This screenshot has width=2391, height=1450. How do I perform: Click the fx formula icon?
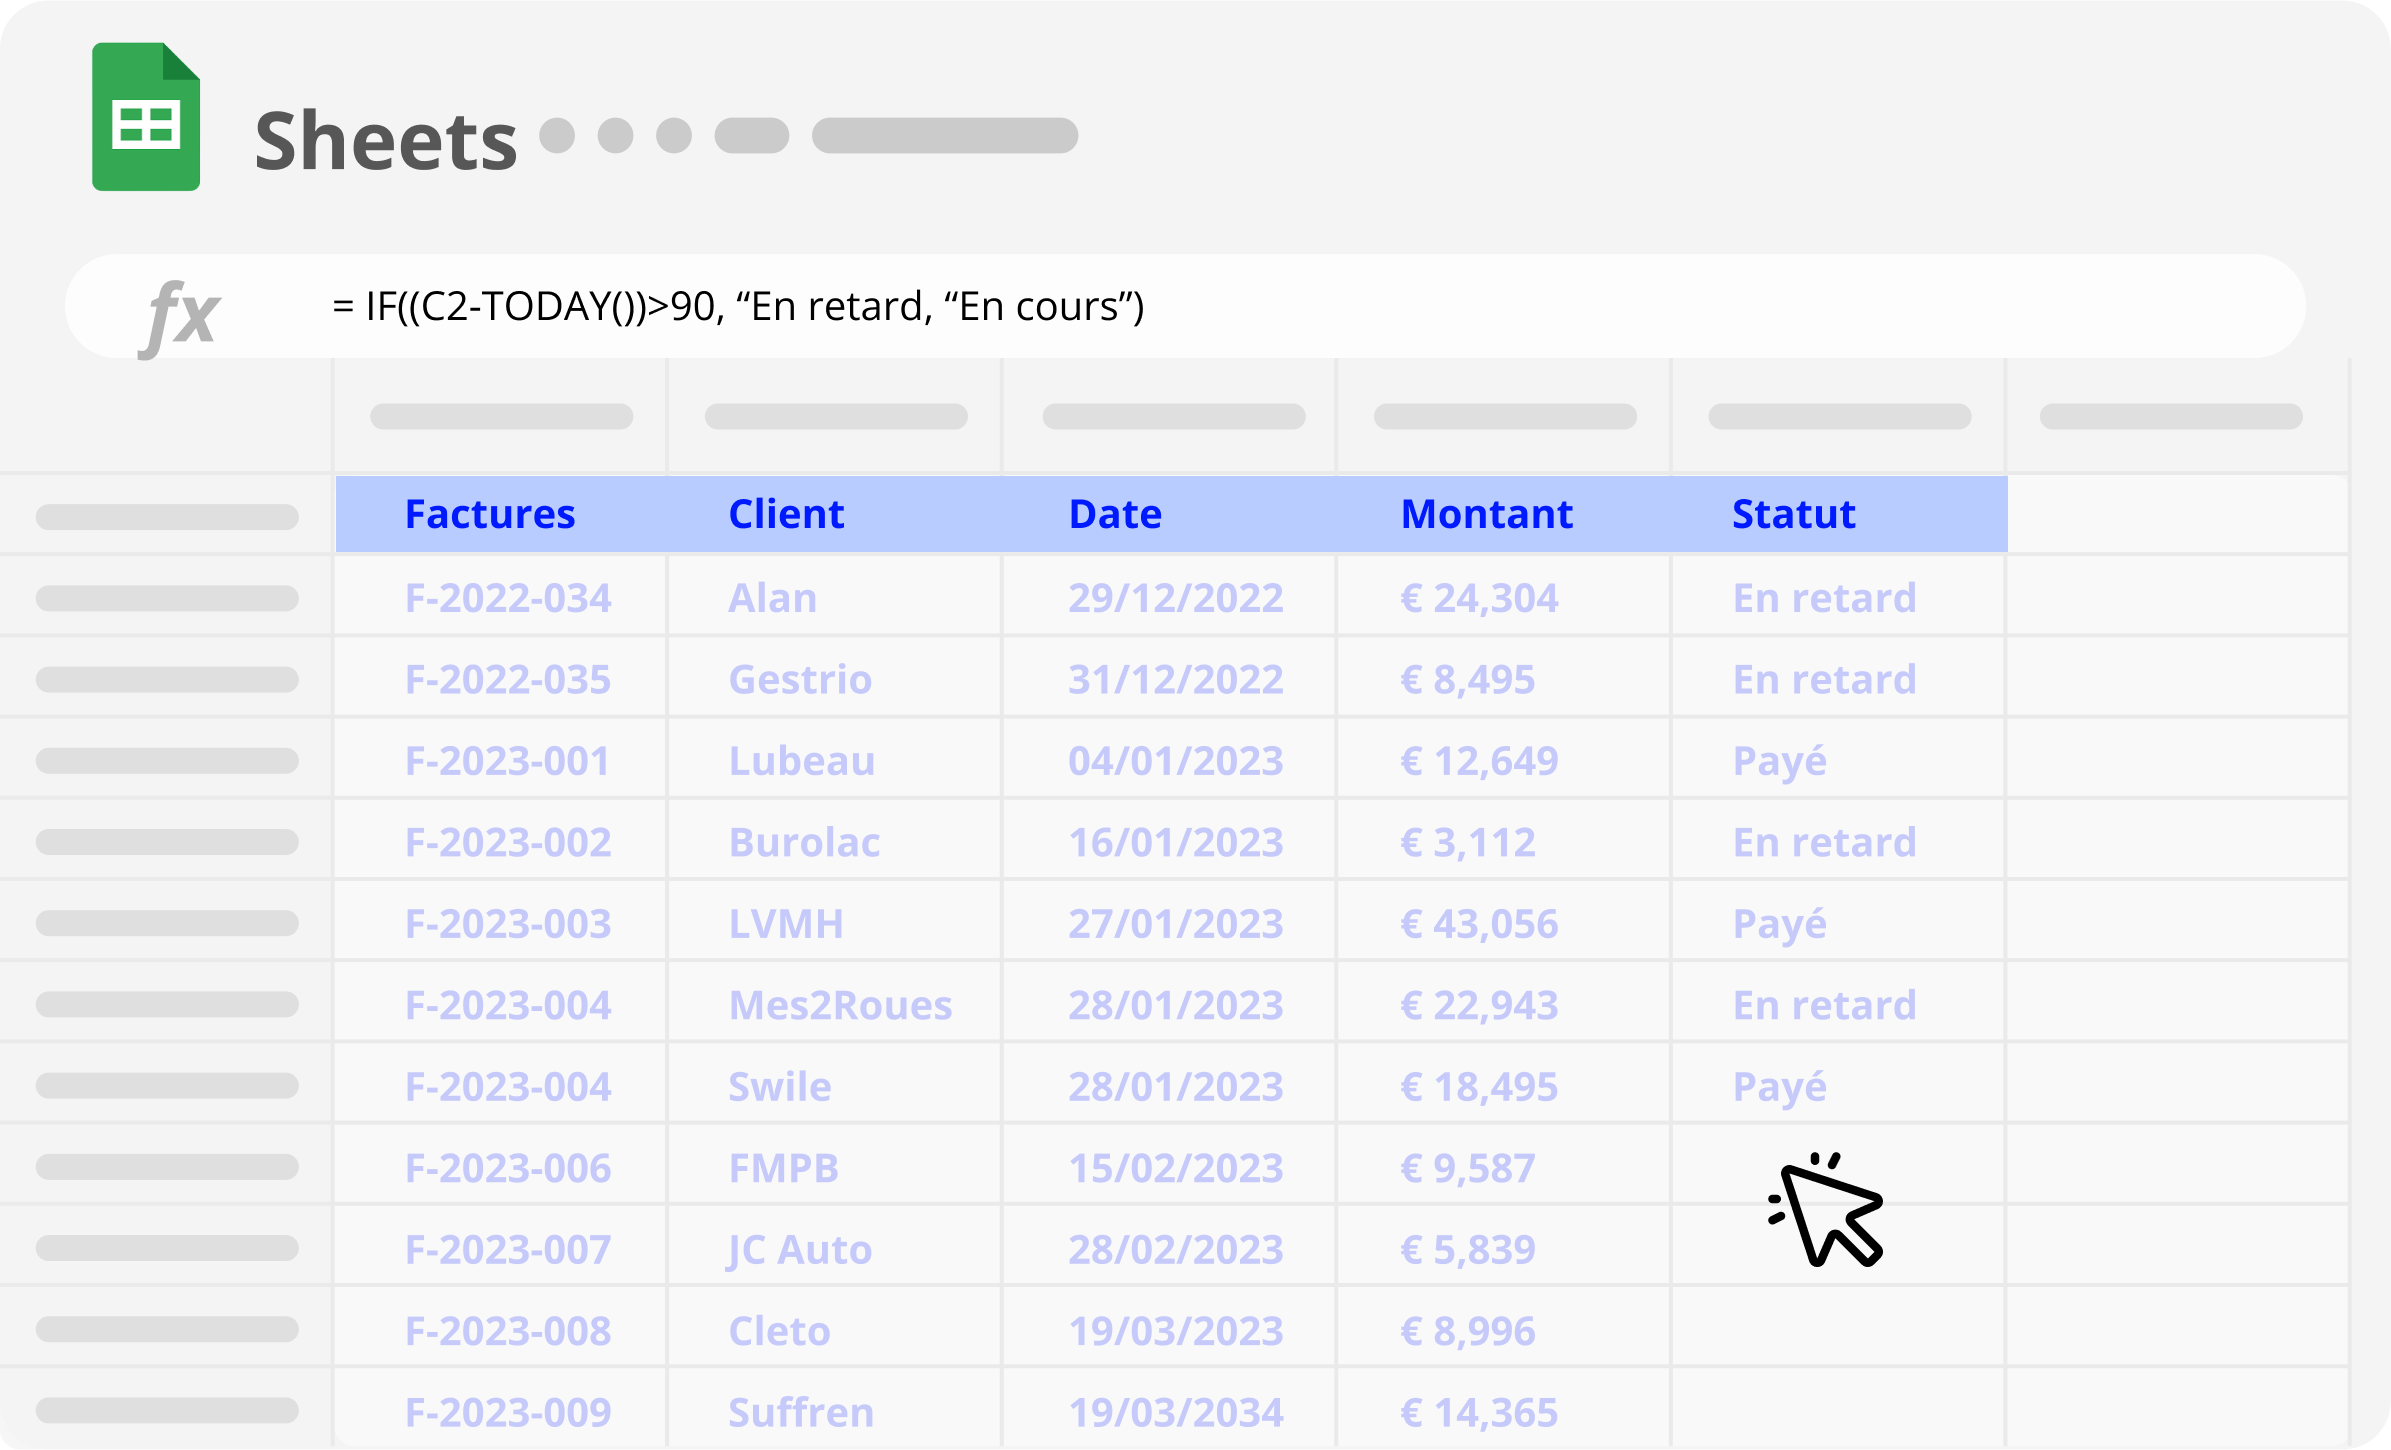(181, 314)
